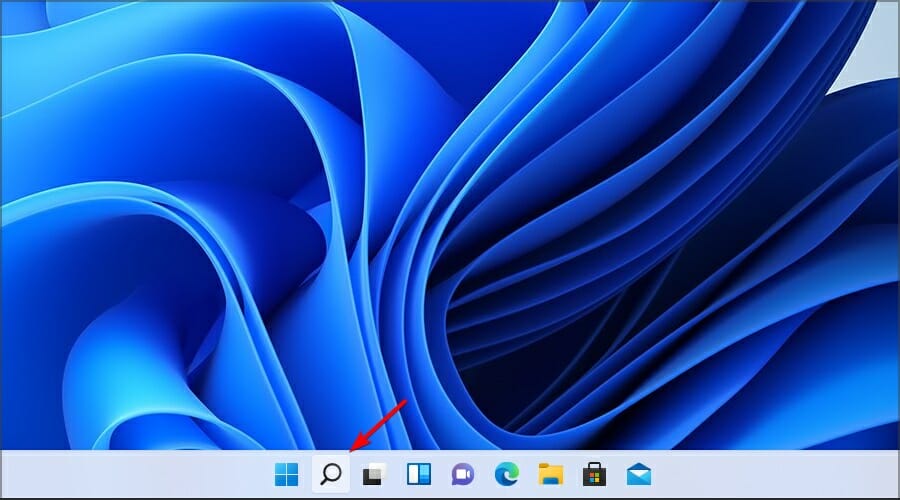Open File Explorer folder icon
Viewport: 900px width, 500px height.
550,474
